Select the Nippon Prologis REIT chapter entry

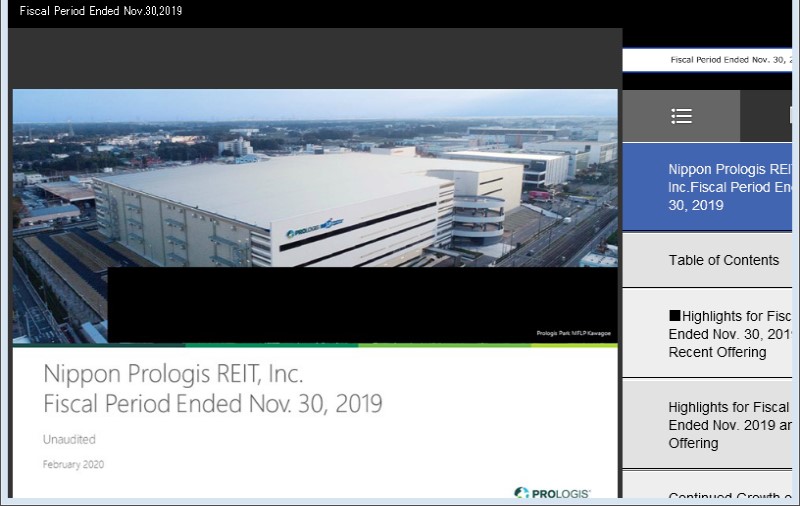pyautogui.click(x=707, y=187)
